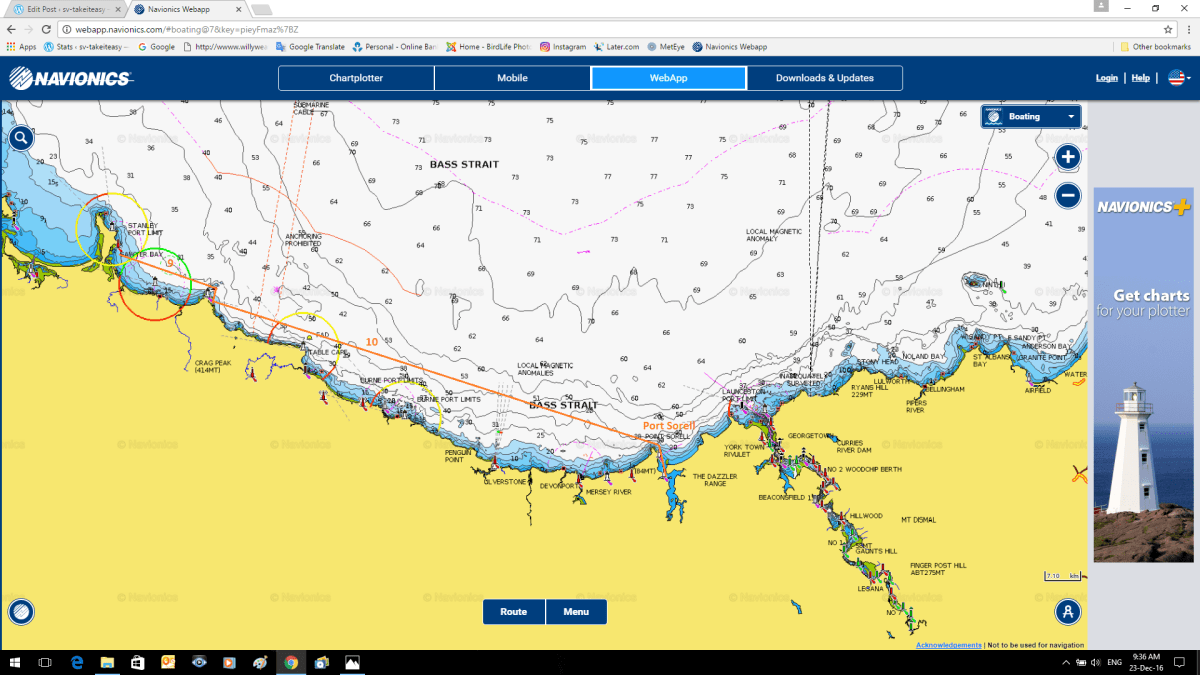Click the Instagram bookmark
This screenshot has width=1200, height=675.
(x=563, y=47)
